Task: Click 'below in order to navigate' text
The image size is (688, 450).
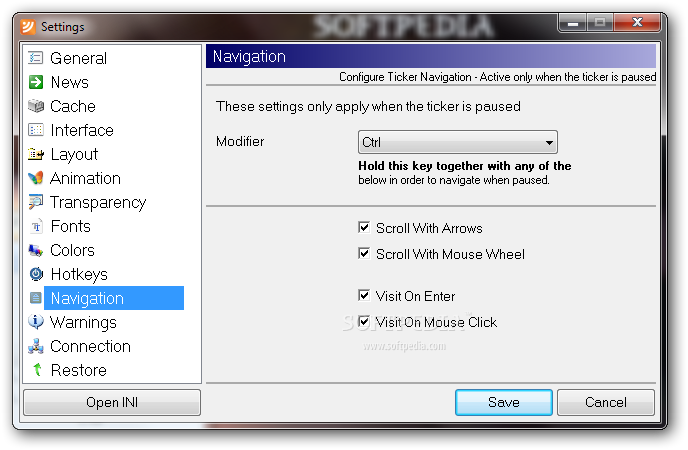Action: 454,180
